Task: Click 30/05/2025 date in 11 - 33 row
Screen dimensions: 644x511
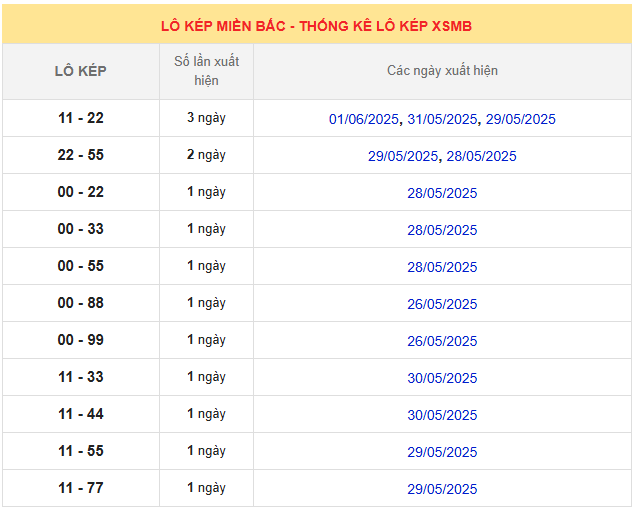Action: pos(442,378)
